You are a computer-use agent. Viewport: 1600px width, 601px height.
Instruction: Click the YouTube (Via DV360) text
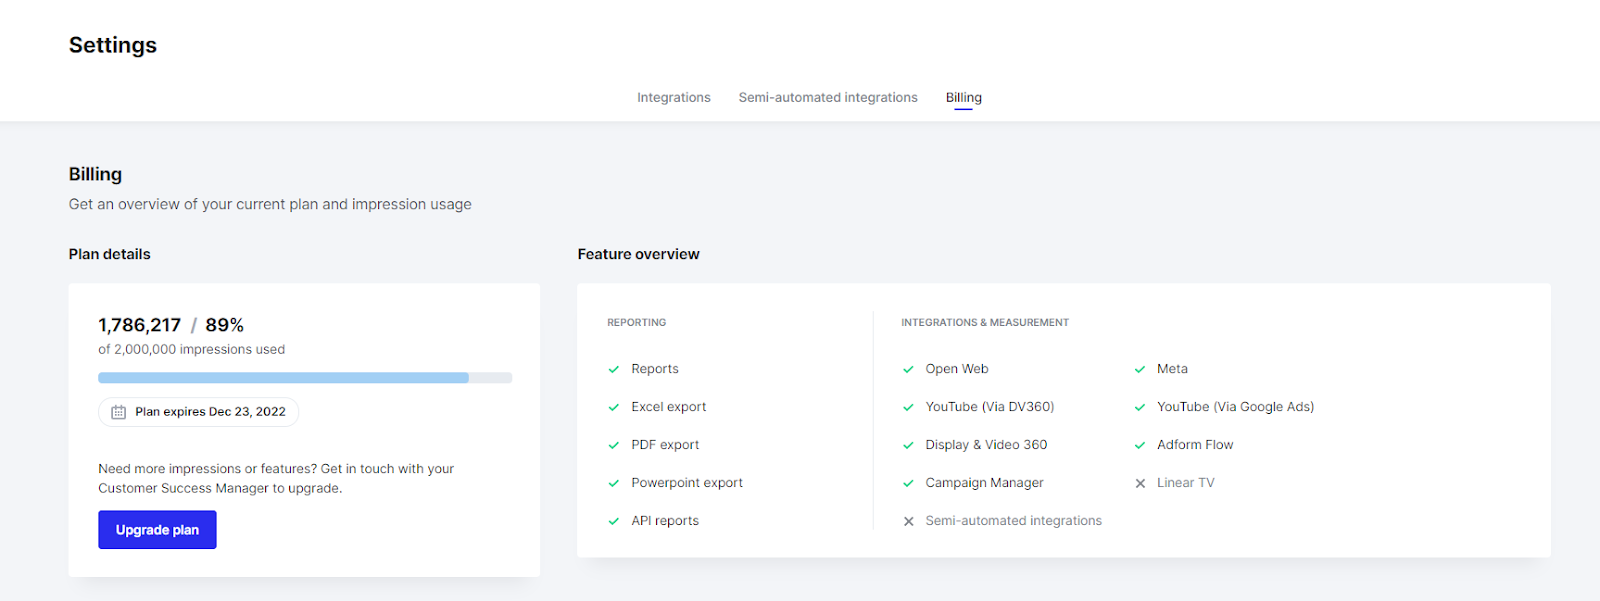(990, 407)
